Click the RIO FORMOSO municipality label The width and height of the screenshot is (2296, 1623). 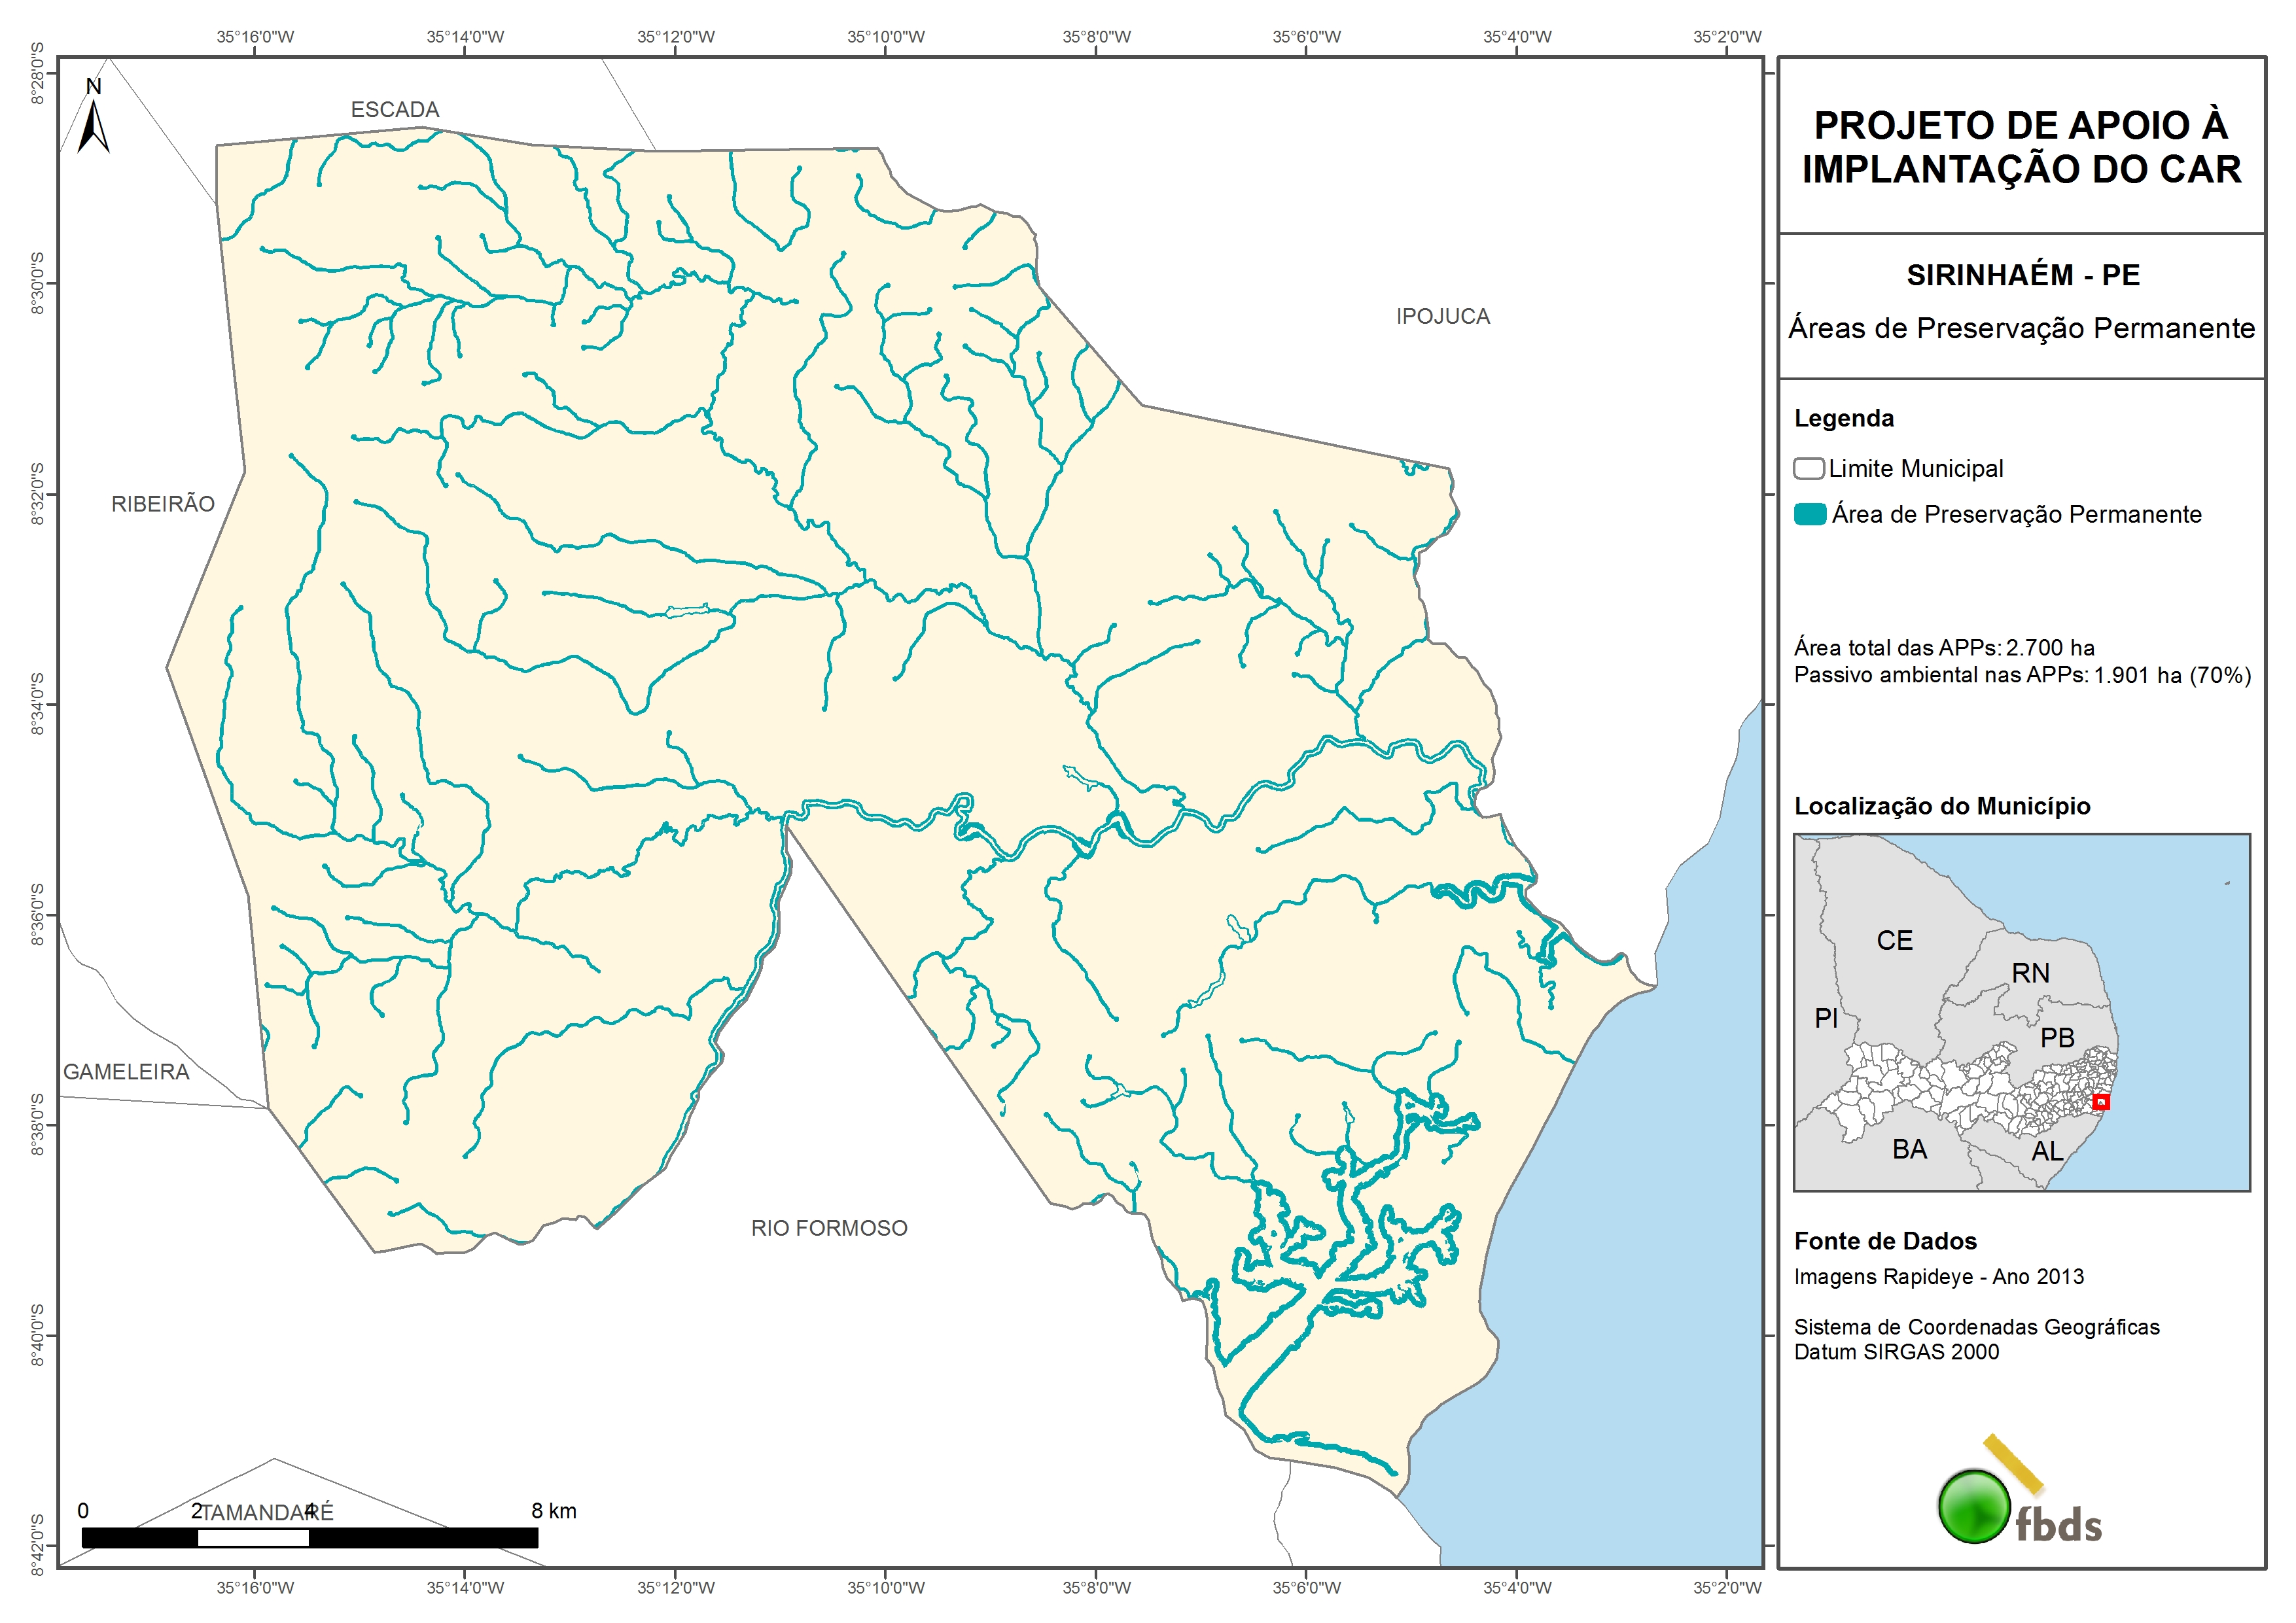829,1228
